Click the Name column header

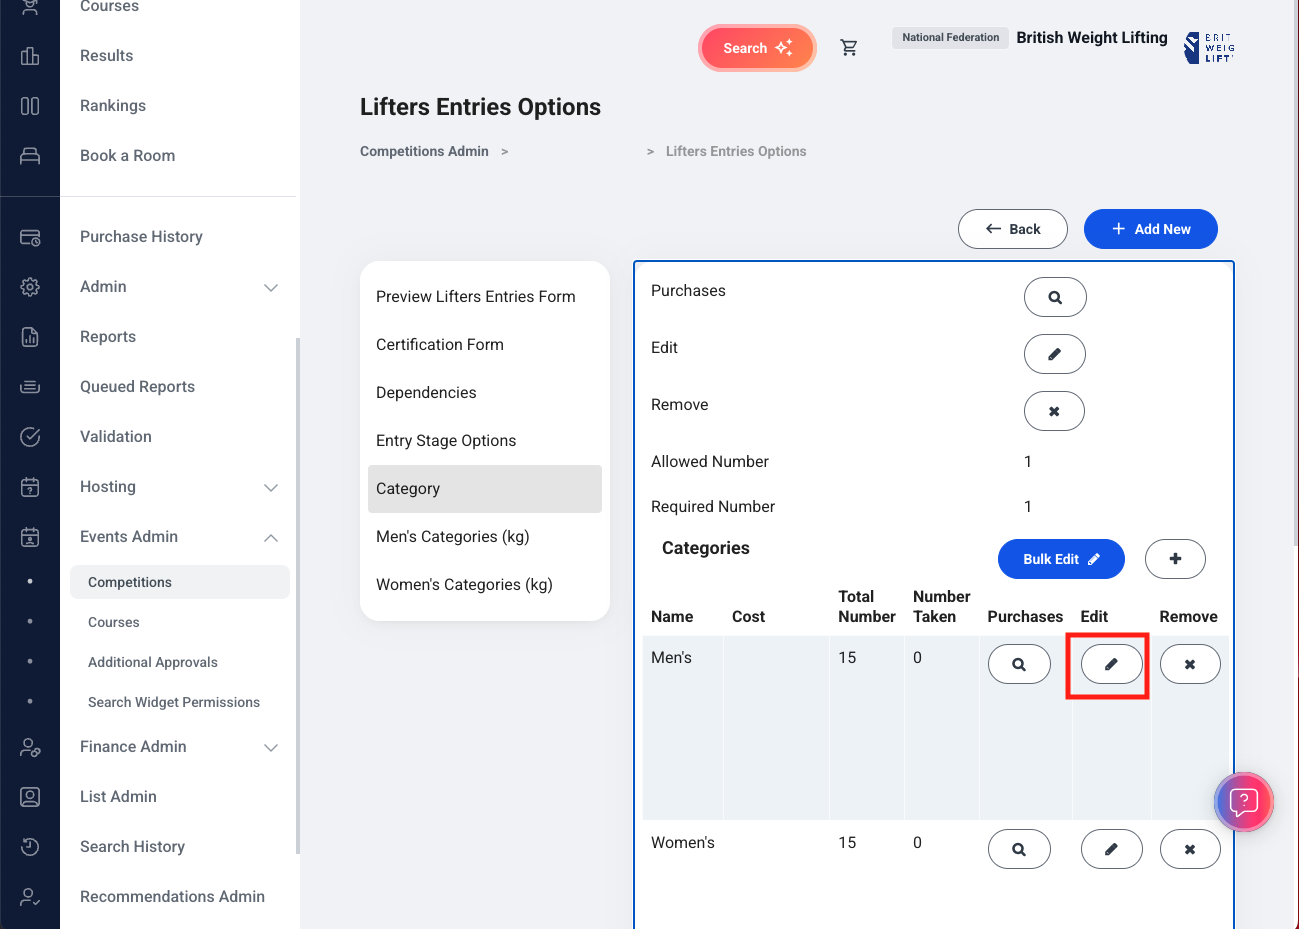pyautogui.click(x=672, y=617)
